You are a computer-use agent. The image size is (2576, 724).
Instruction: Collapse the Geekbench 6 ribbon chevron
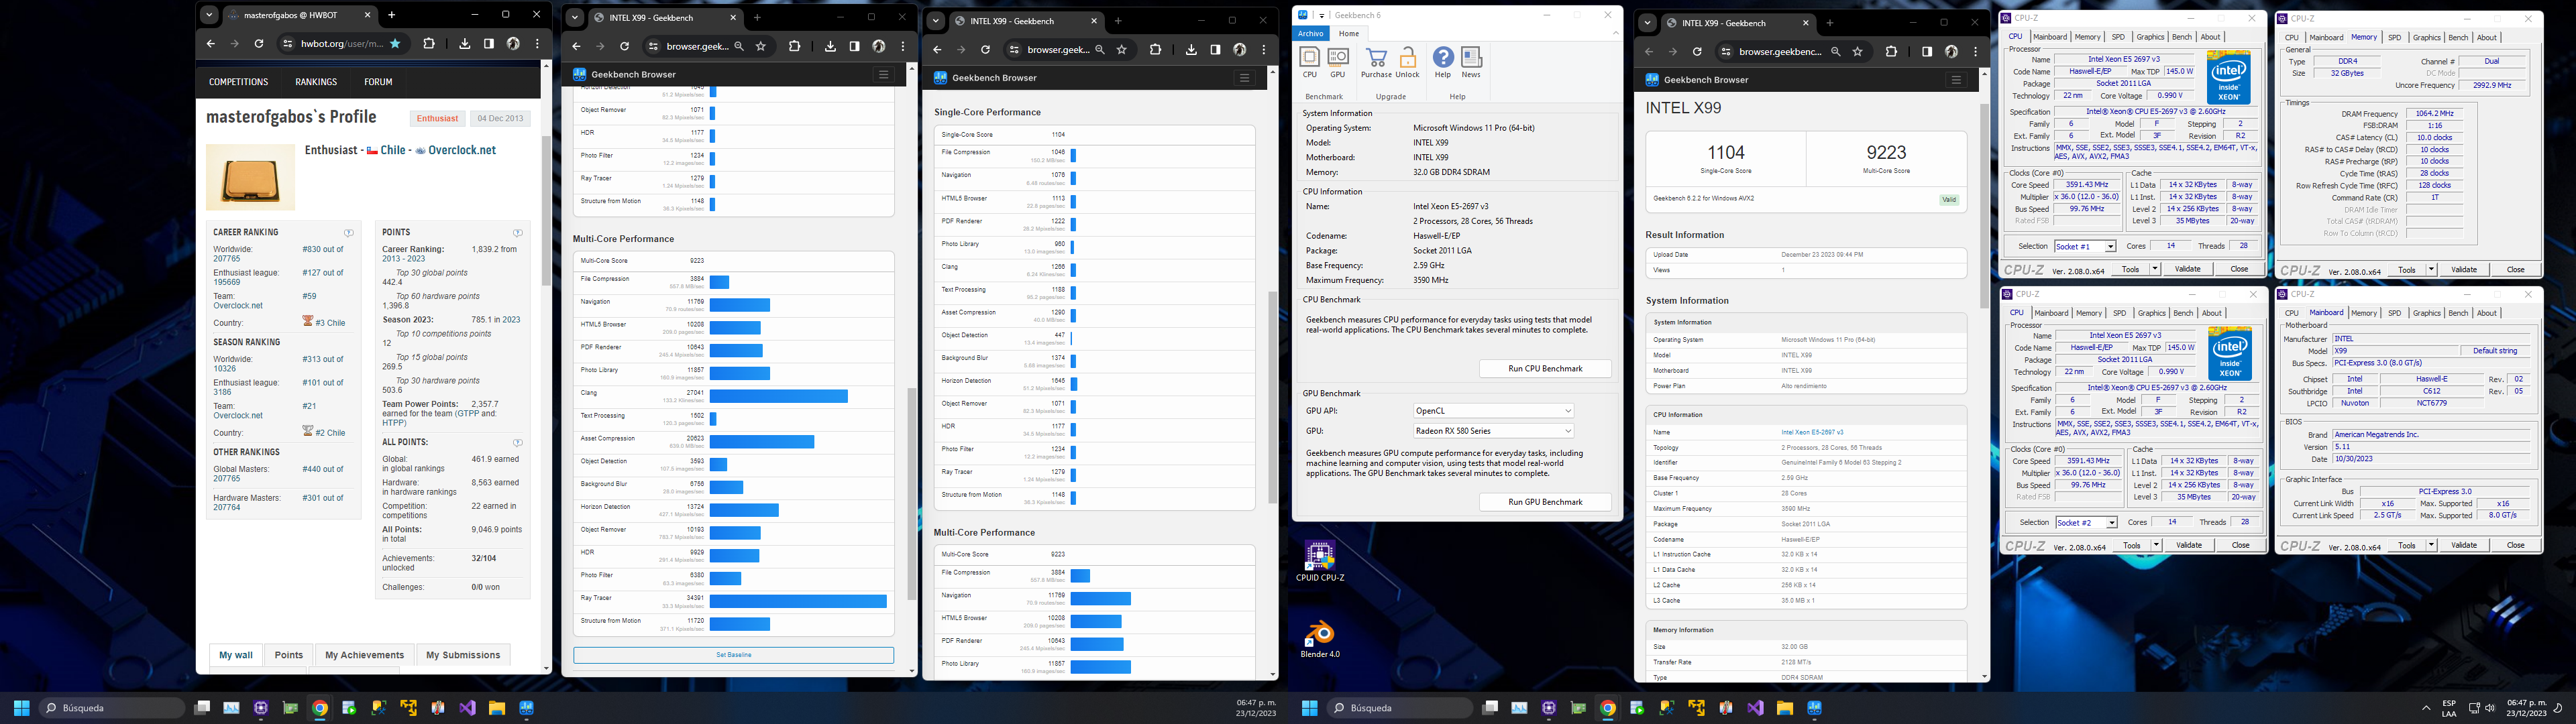(x=1615, y=33)
